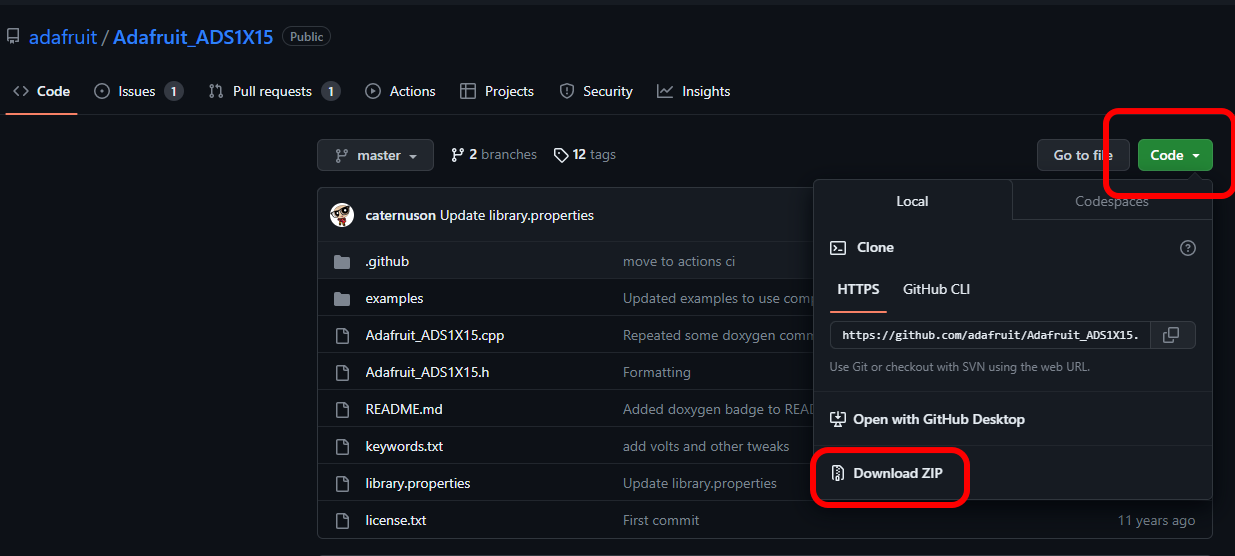View the 2 branches link
The image size is (1235, 556).
(494, 155)
